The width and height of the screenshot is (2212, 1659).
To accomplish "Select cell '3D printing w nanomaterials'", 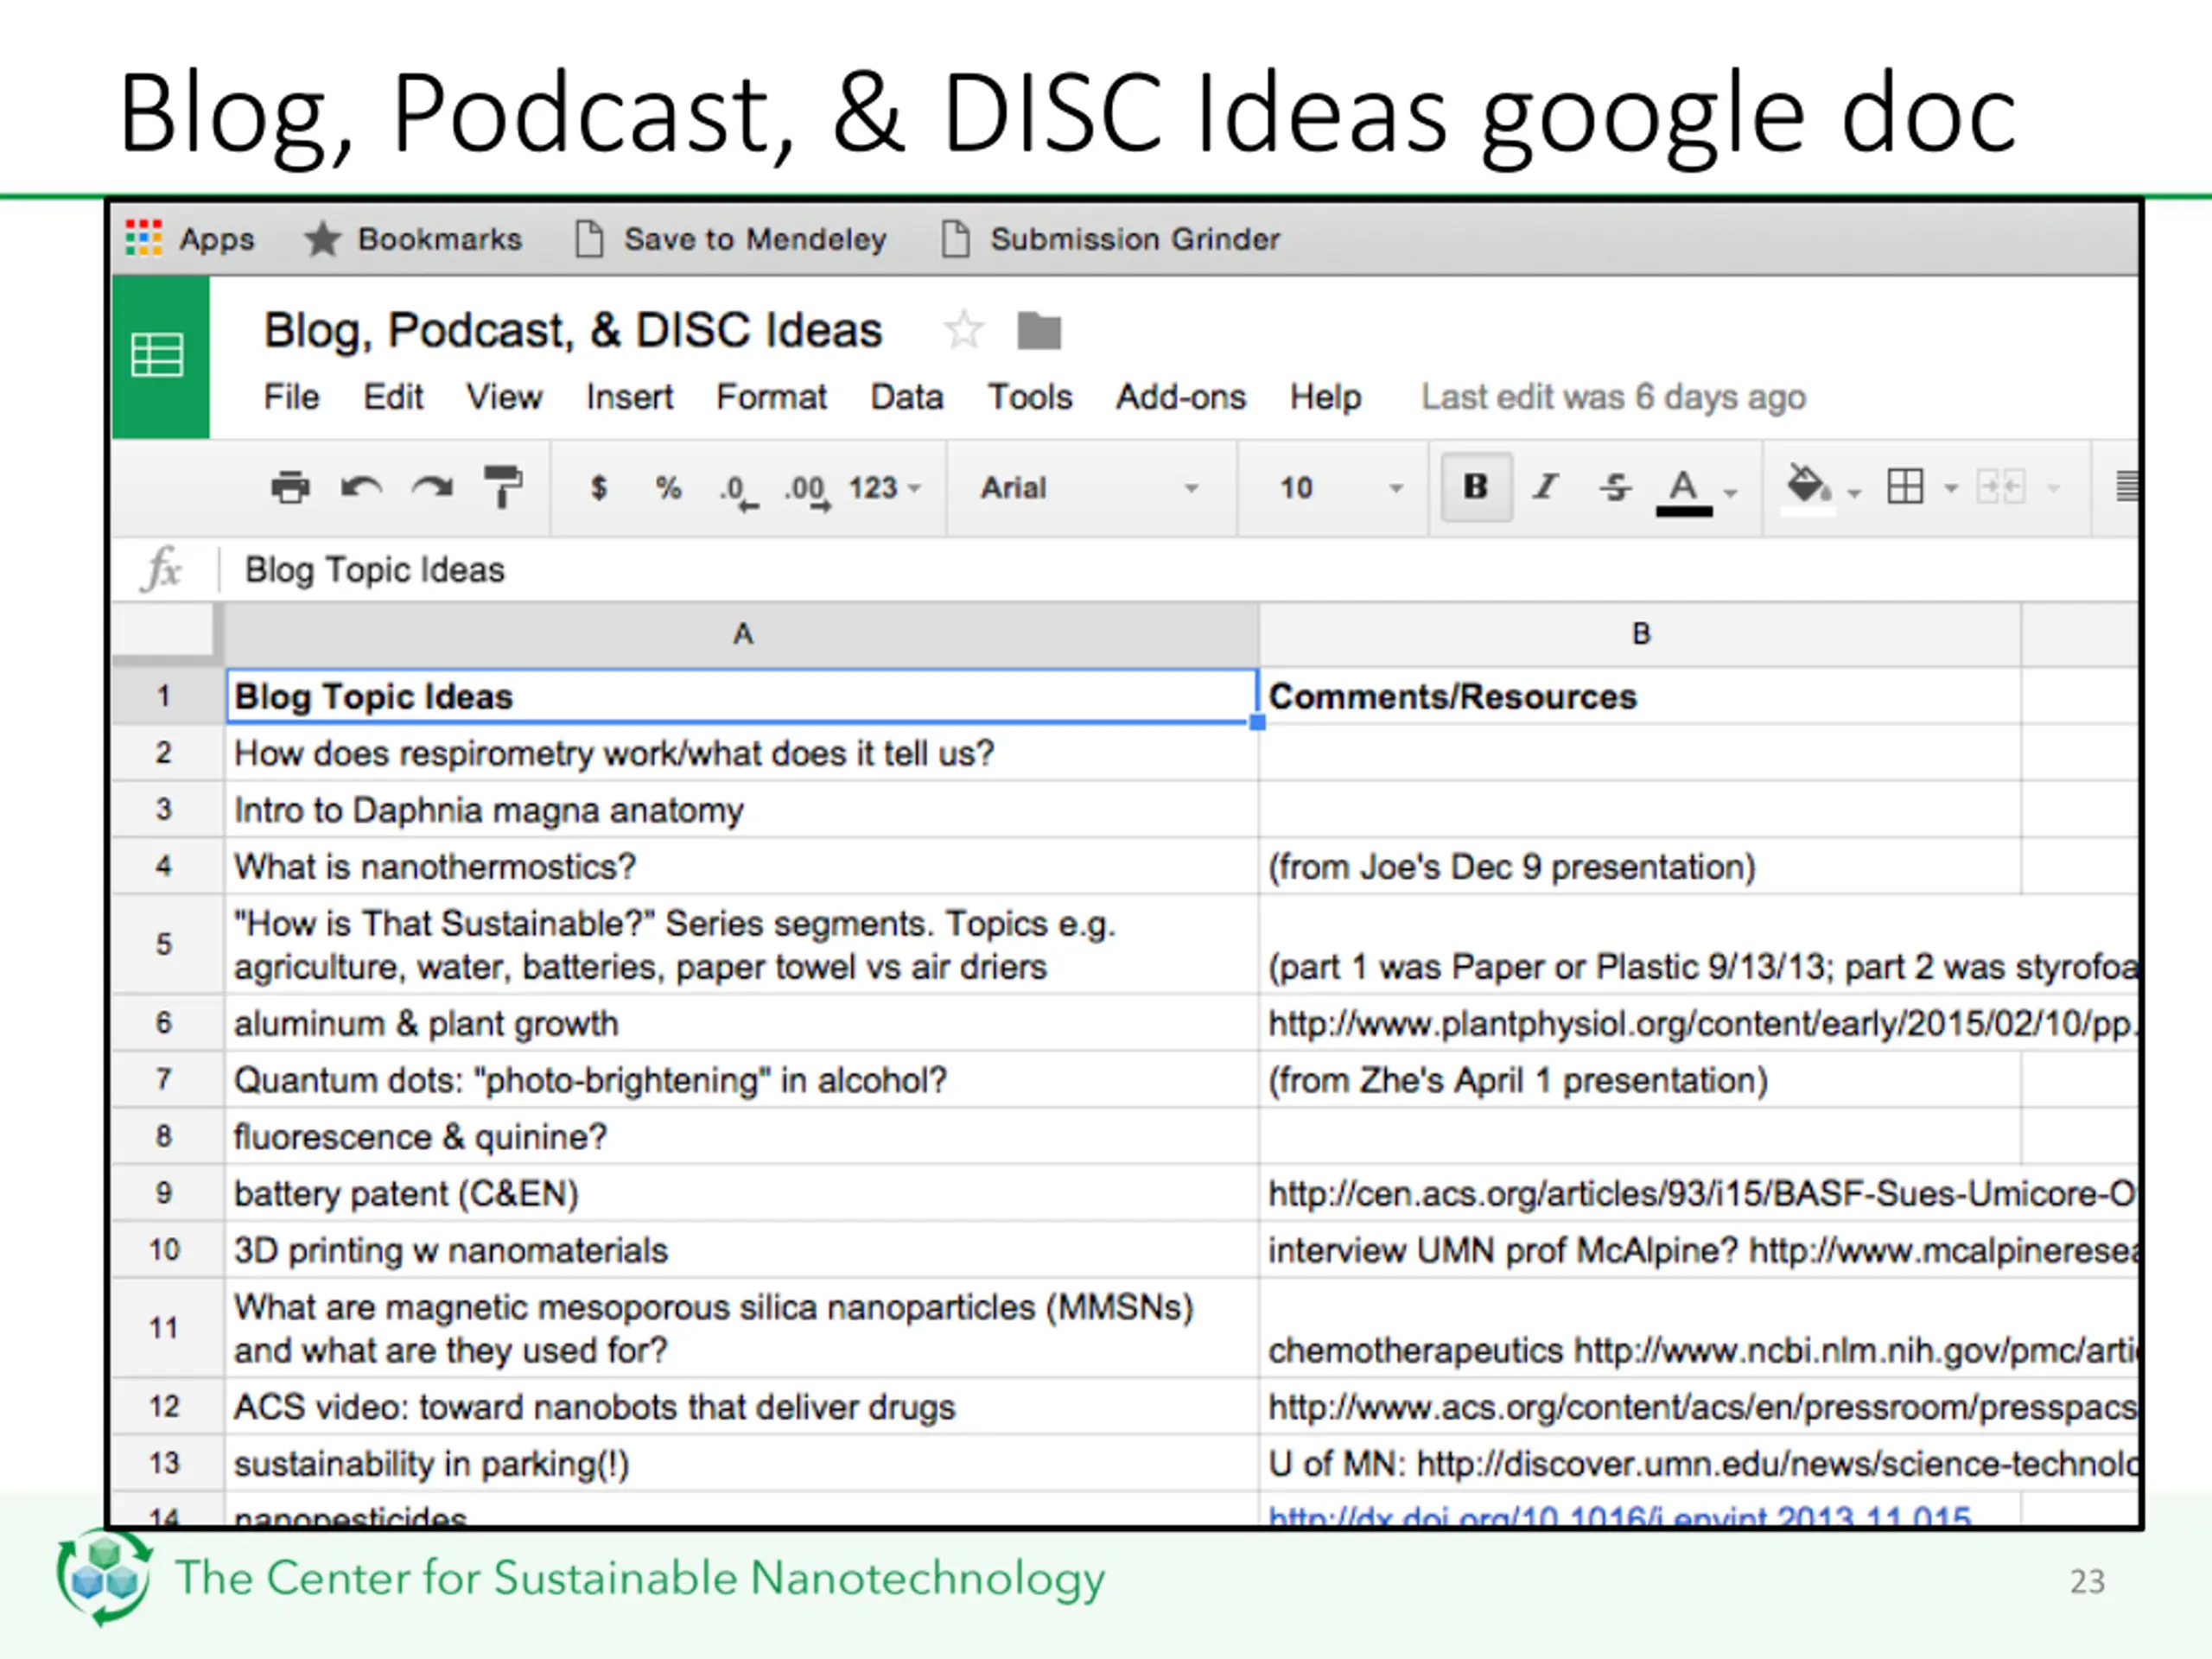I will pos(741,1250).
